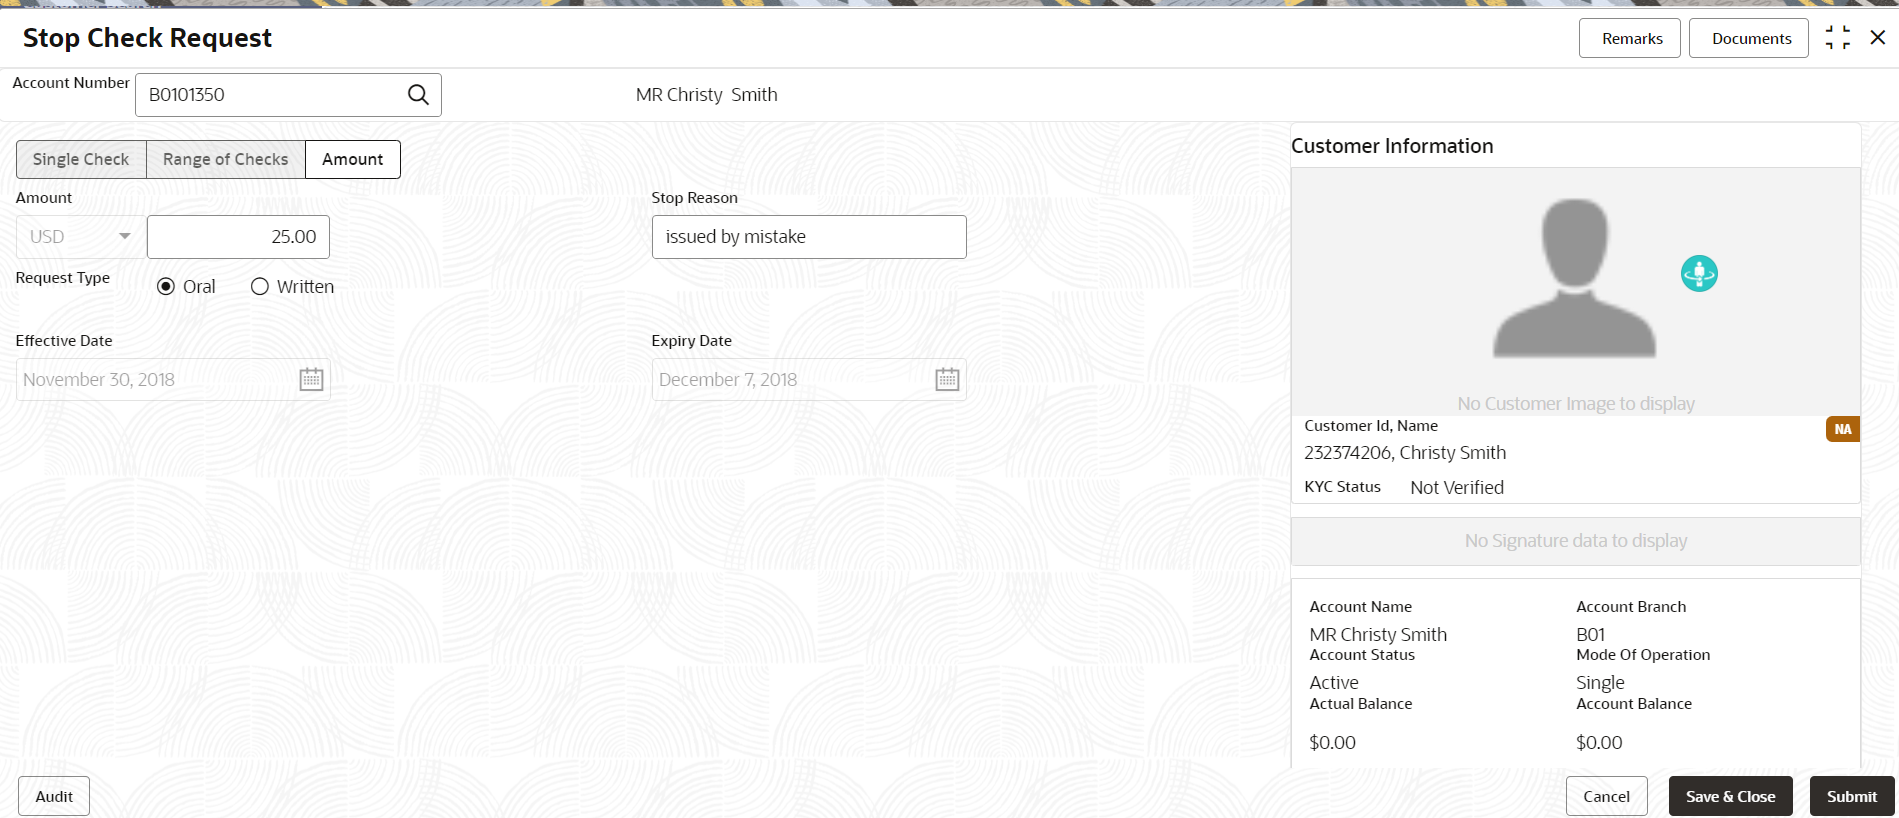This screenshot has height=818, width=1899.
Task: Click the Cancel button
Action: point(1606,796)
